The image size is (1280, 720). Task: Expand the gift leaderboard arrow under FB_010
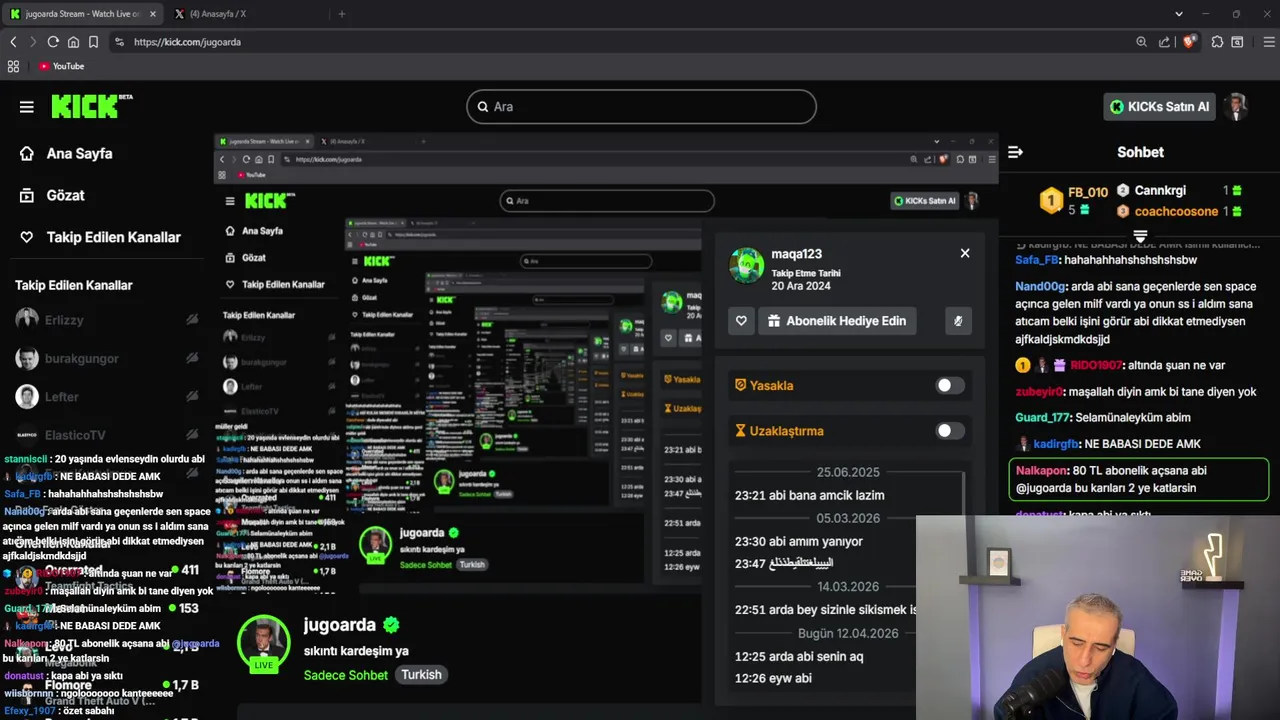(1140, 236)
